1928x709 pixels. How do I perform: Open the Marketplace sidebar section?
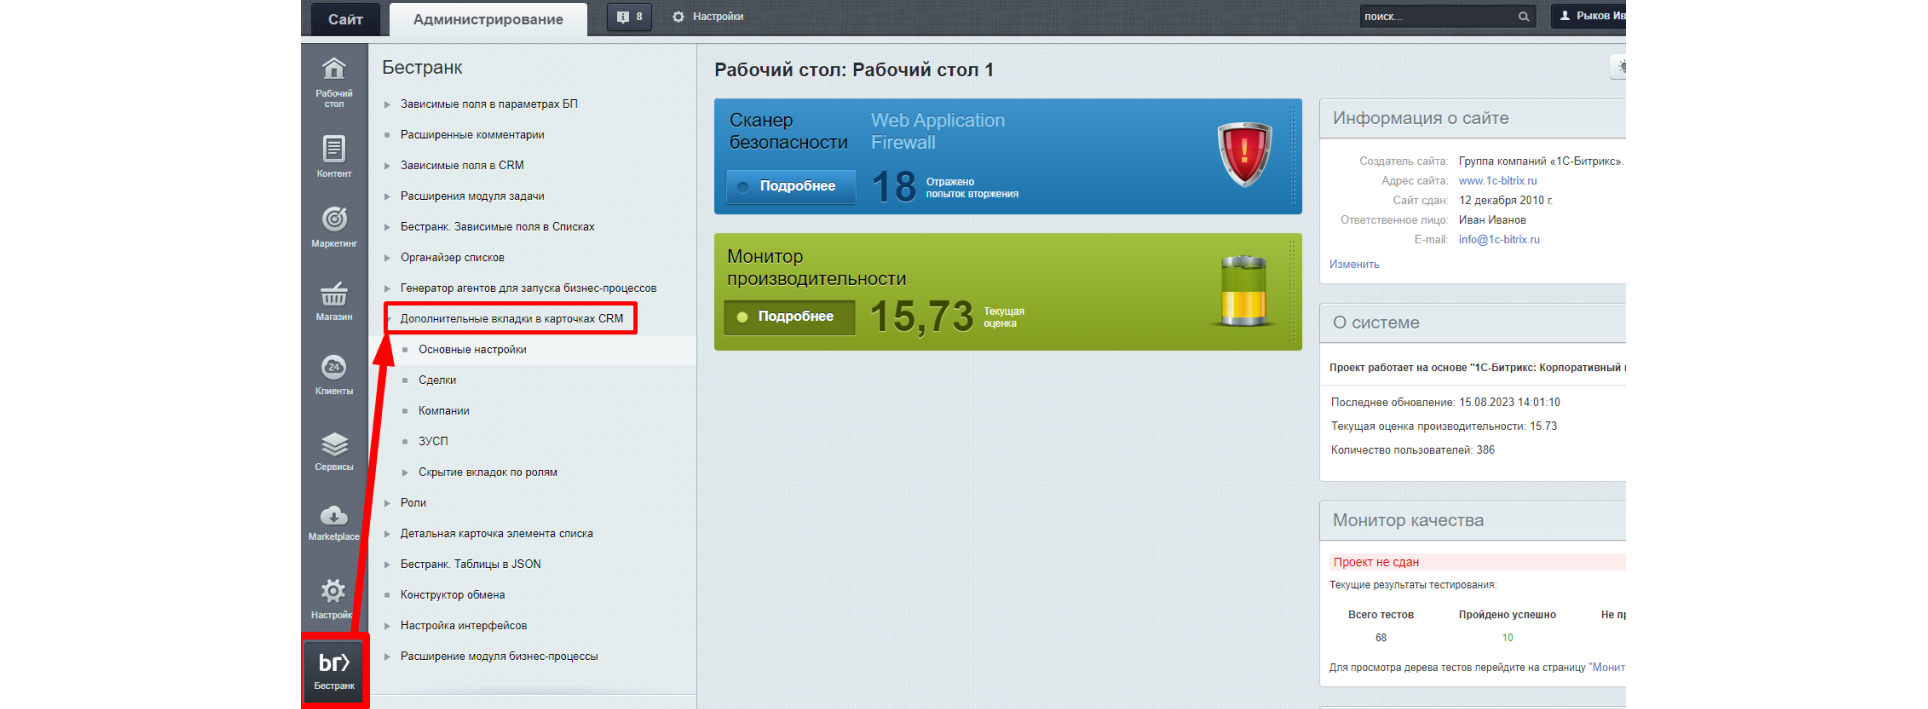pos(334,522)
